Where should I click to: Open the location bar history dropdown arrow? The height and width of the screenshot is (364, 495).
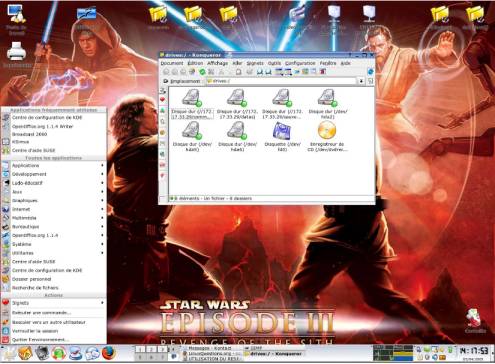(x=361, y=81)
